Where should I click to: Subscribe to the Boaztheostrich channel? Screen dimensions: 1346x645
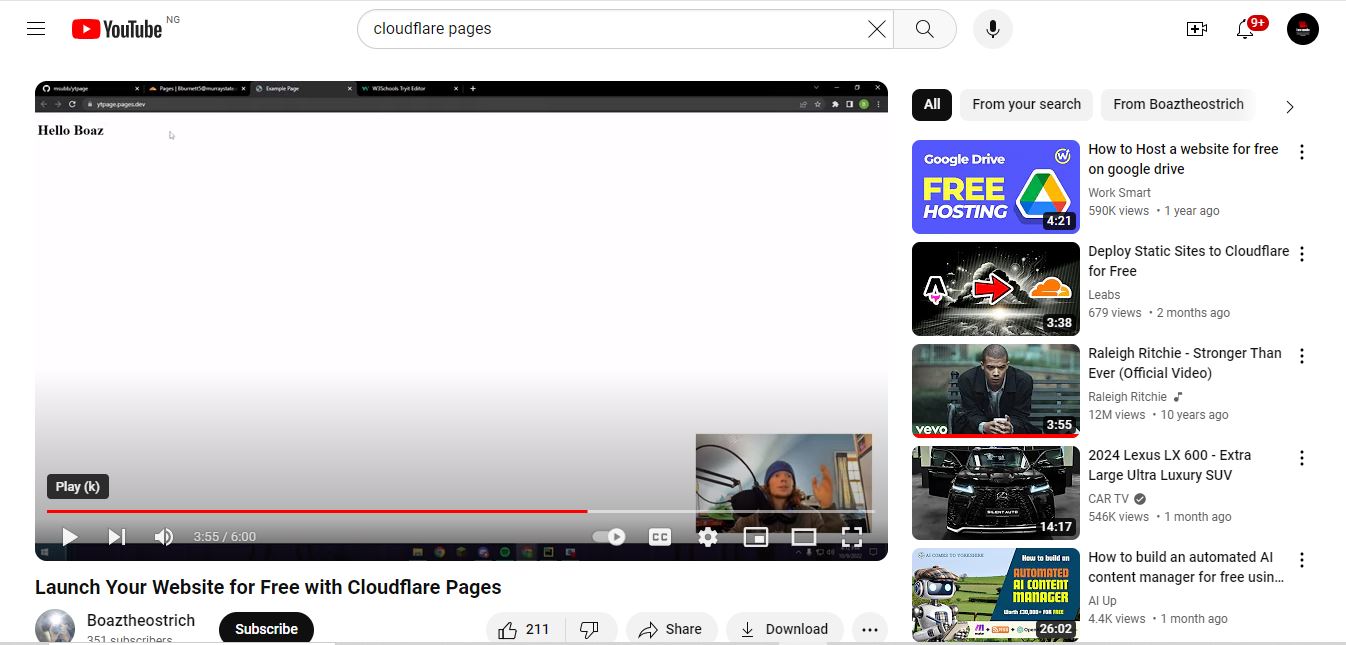266,629
